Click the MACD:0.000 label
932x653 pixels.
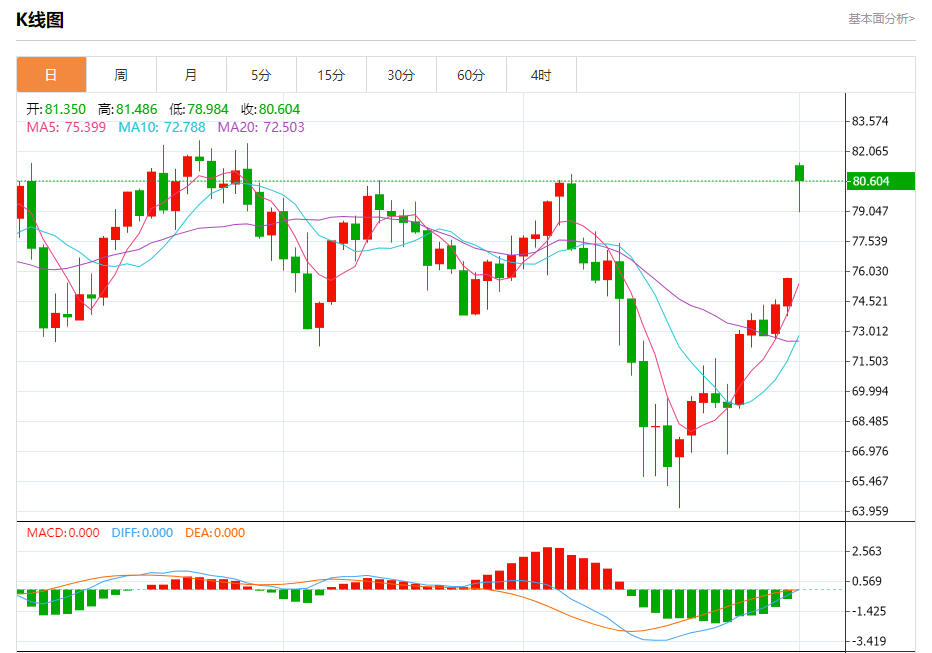pyautogui.click(x=63, y=533)
